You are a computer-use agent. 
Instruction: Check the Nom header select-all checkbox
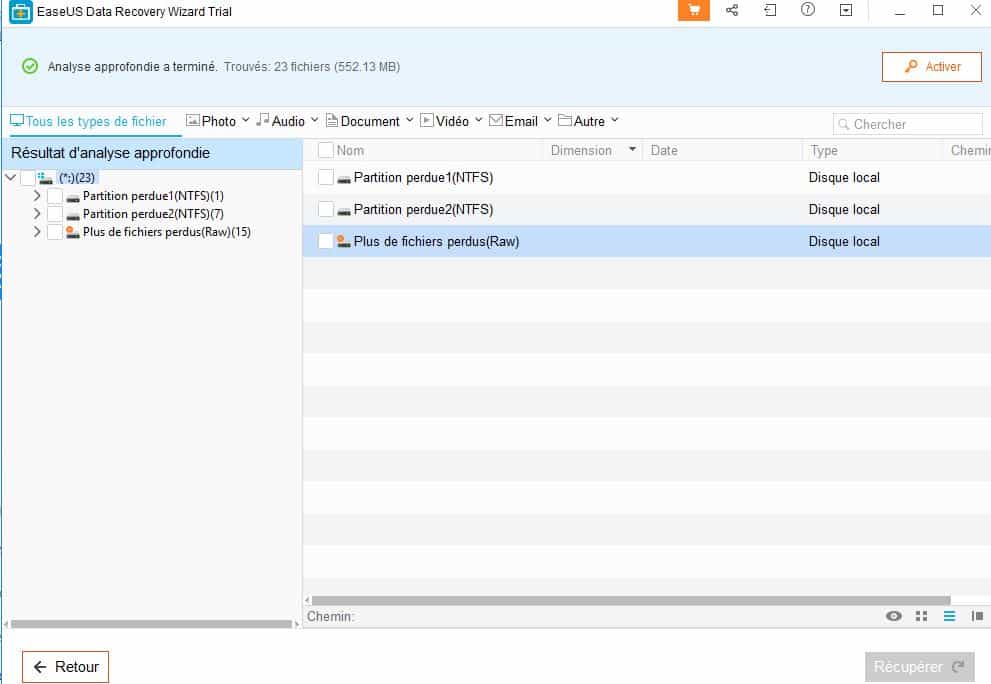pos(325,150)
